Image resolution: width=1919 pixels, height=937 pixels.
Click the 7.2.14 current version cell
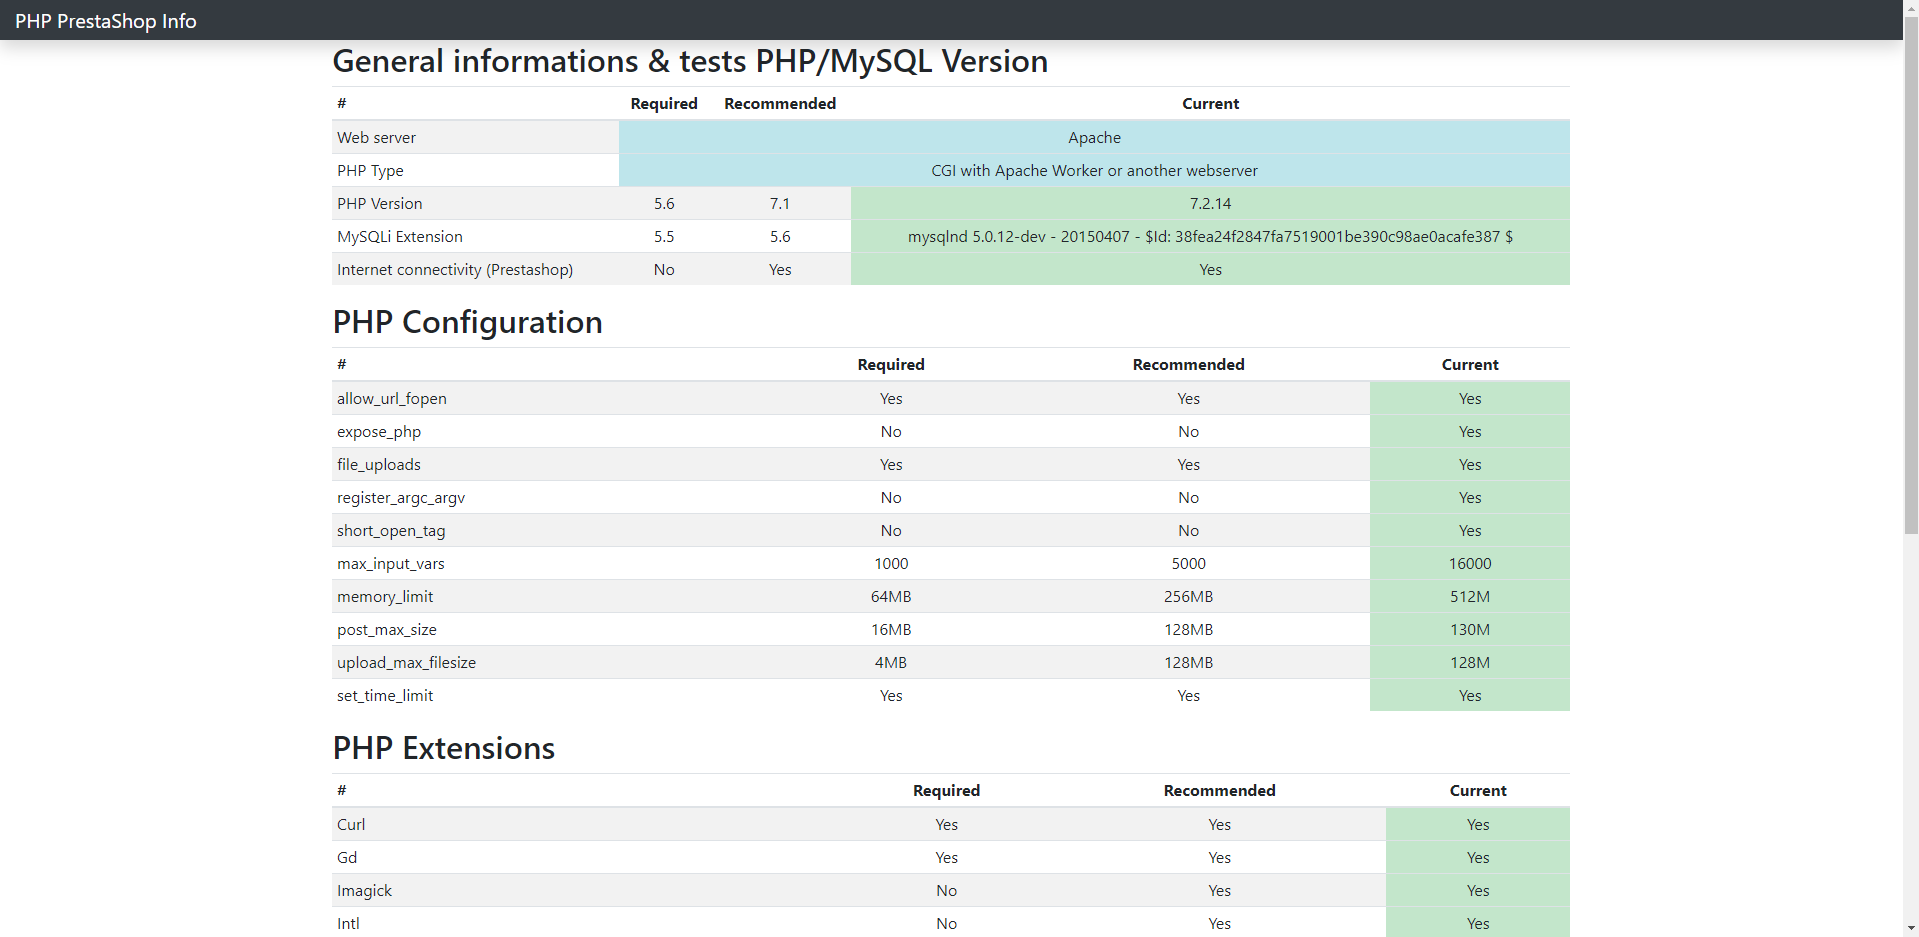[x=1210, y=203]
